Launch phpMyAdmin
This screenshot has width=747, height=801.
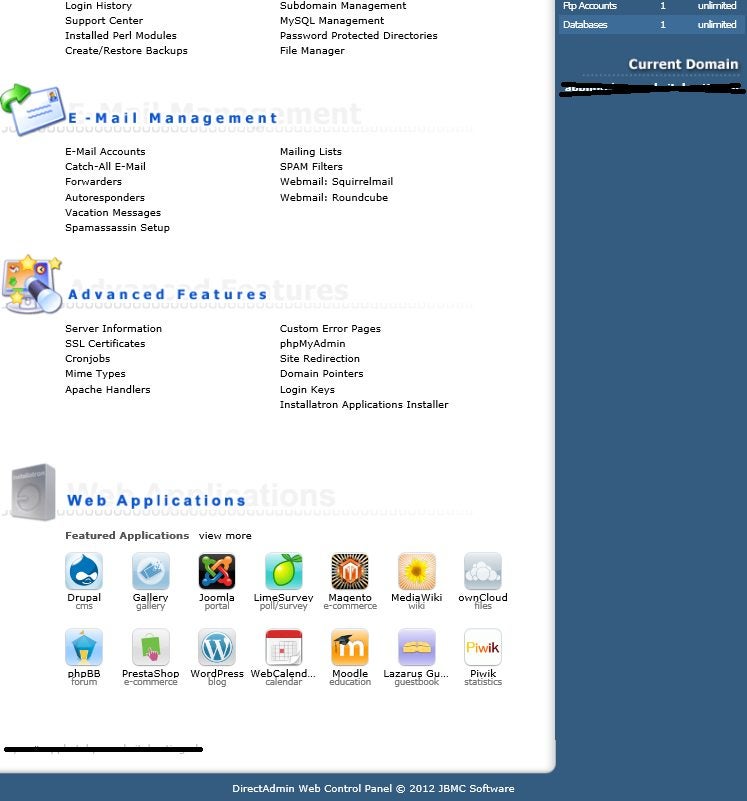[313, 344]
